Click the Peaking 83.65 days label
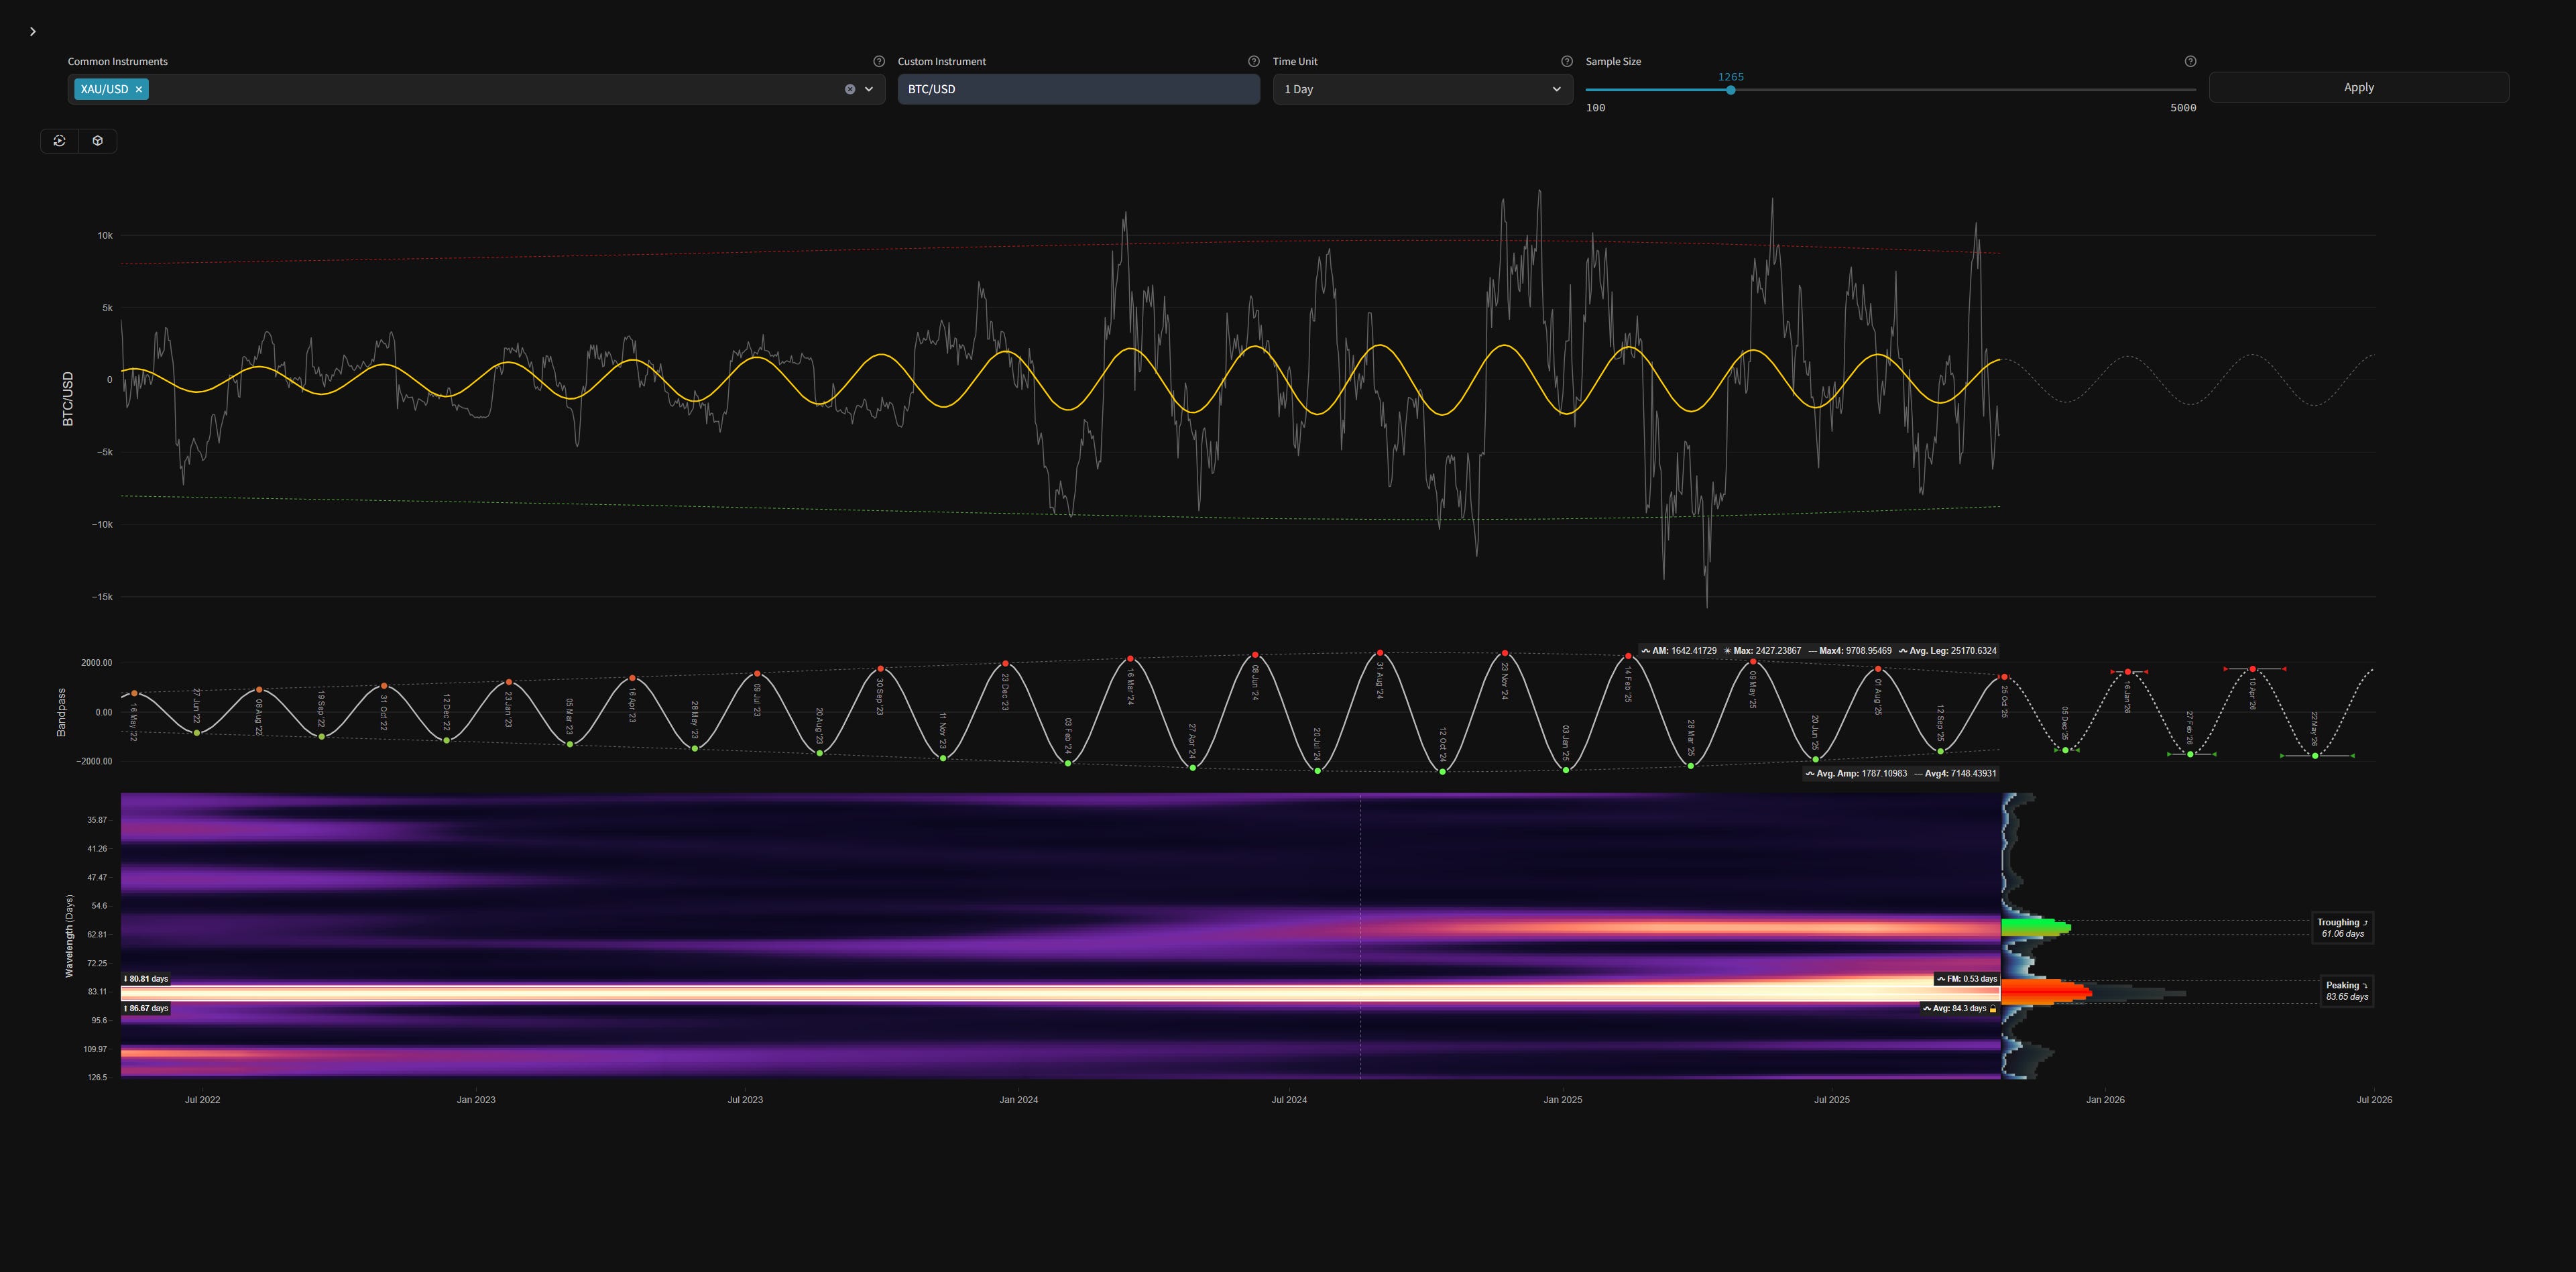 [x=2346, y=991]
